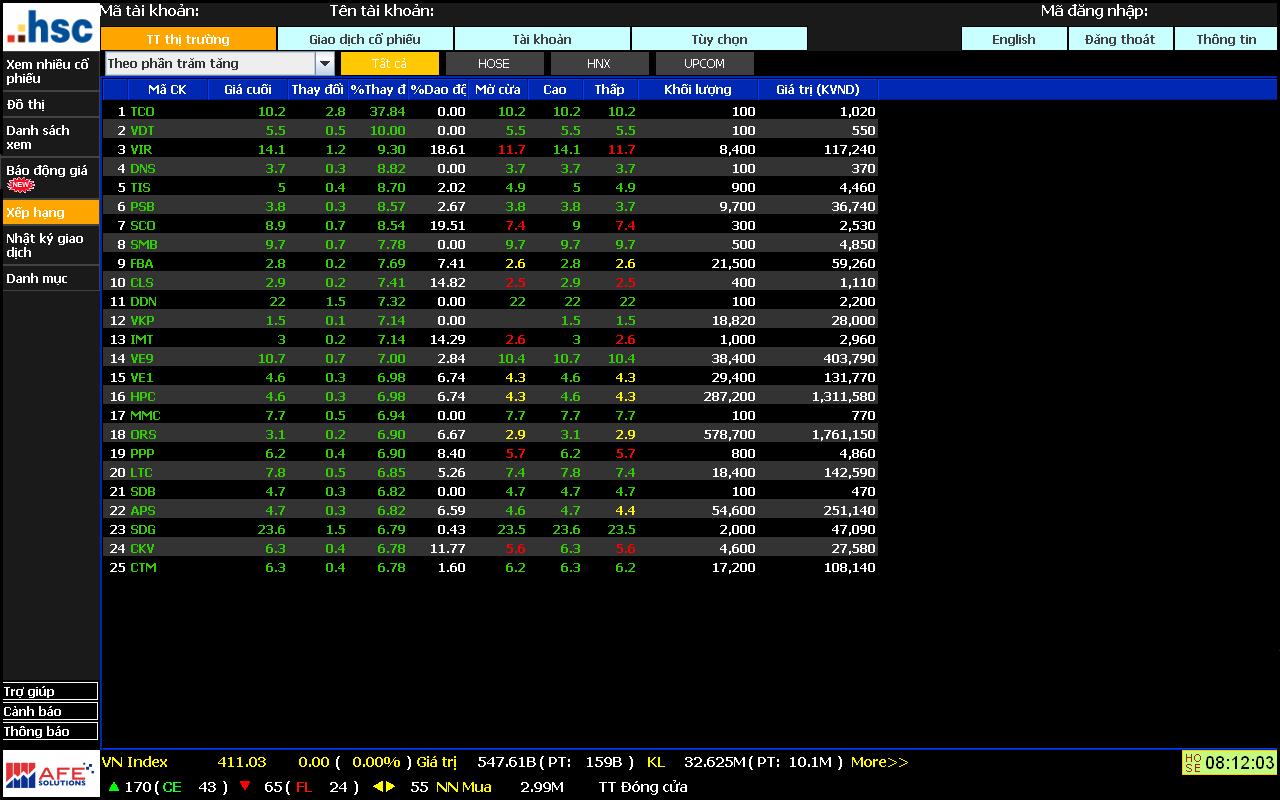
Task: Select stock SCO in the ranking
Action: pos(143,225)
